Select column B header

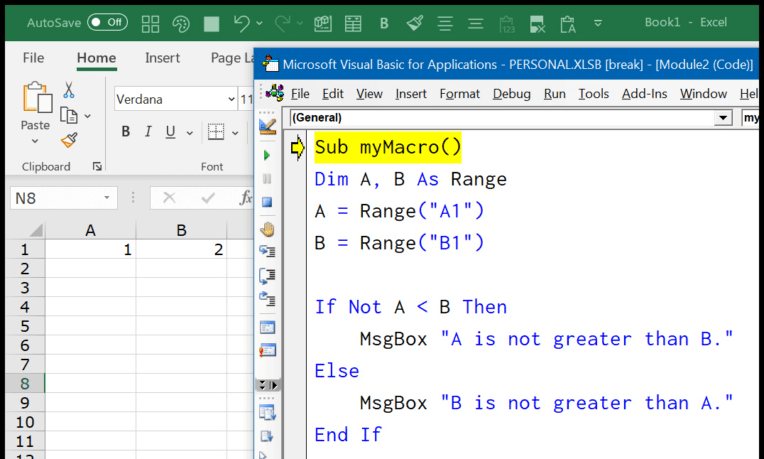point(181,230)
